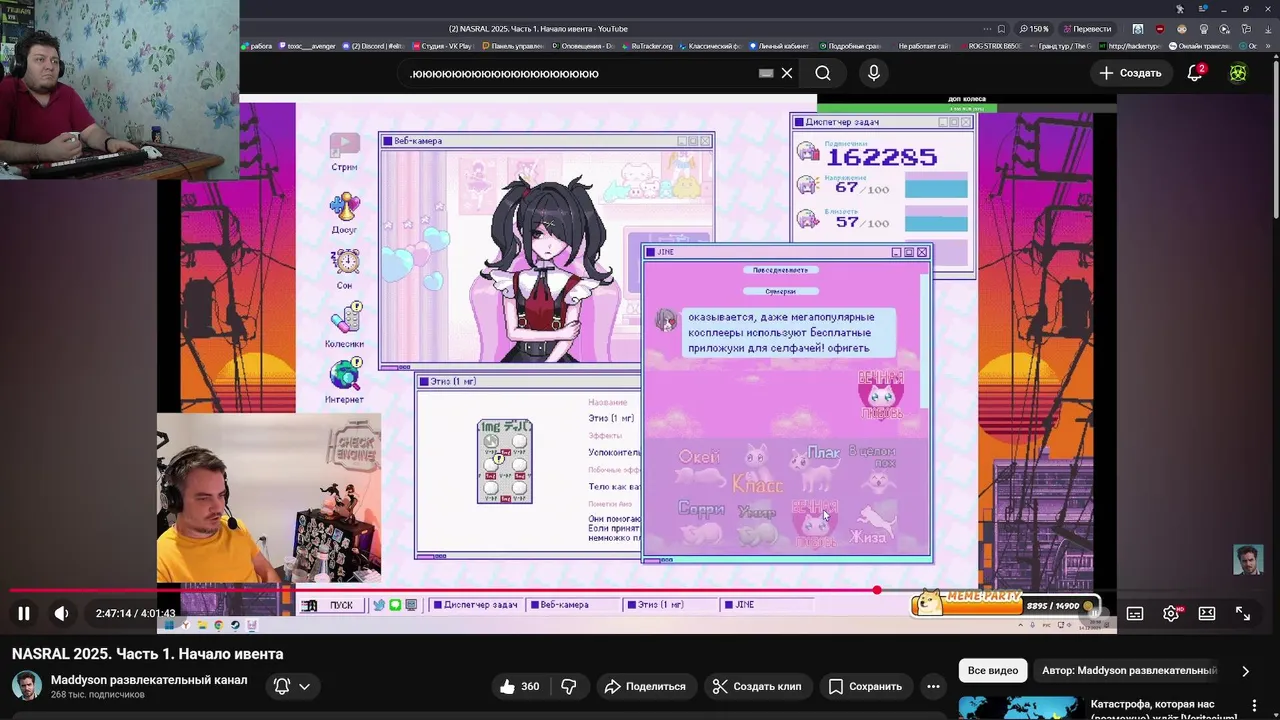Viewport: 1280px width, 720px height.
Task: Click the red video progress bar scrubber
Action: [877, 591]
